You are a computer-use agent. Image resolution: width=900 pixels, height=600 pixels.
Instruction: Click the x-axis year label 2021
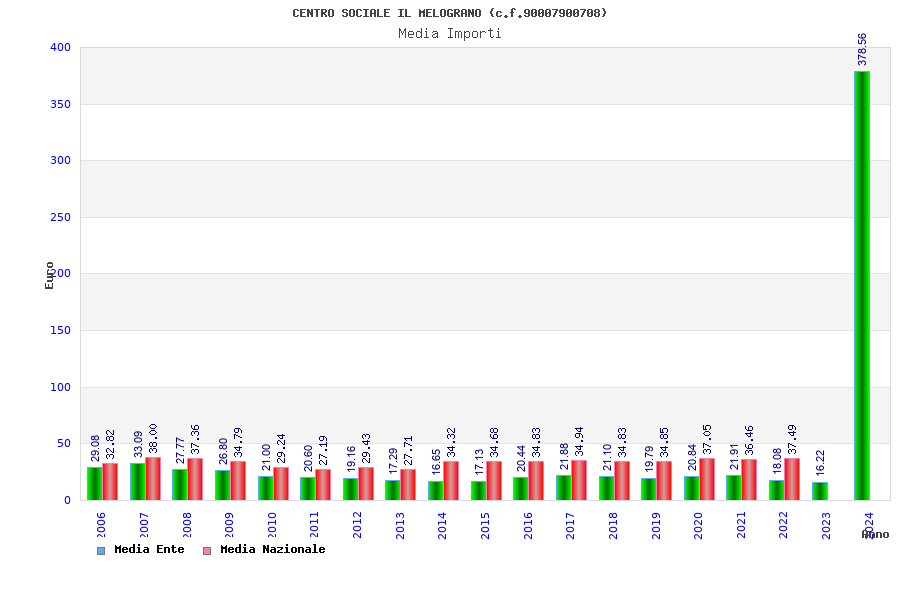741,525
